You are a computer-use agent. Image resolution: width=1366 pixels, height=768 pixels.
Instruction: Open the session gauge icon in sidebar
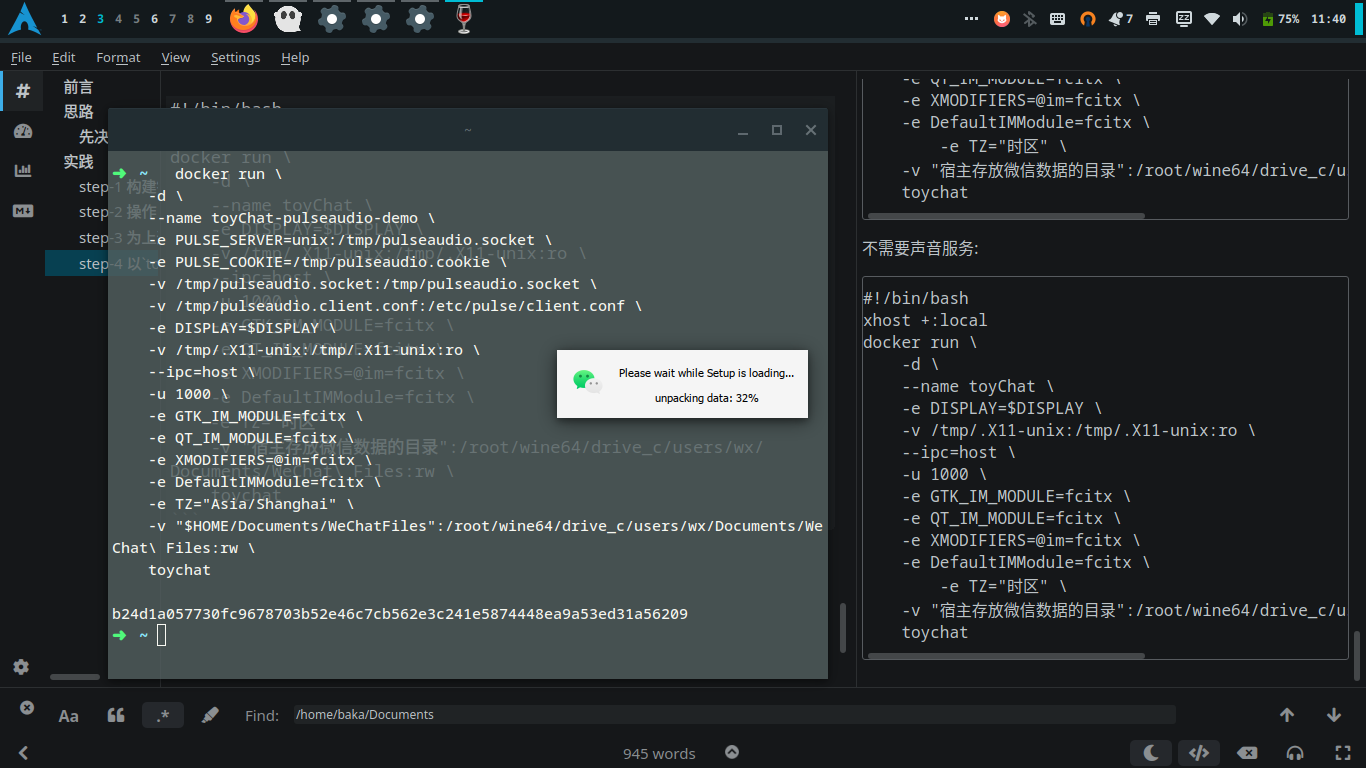point(22,131)
